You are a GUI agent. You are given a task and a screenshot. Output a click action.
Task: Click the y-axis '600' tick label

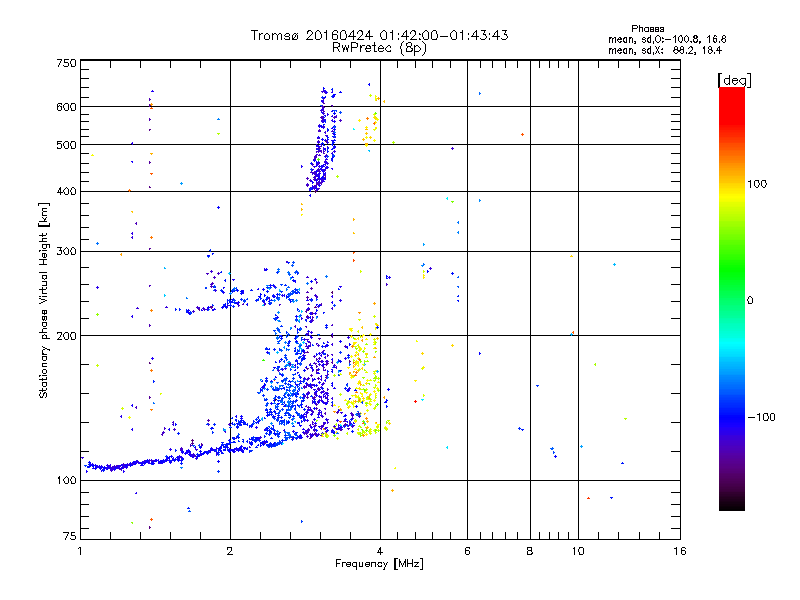(x=66, y=107)
